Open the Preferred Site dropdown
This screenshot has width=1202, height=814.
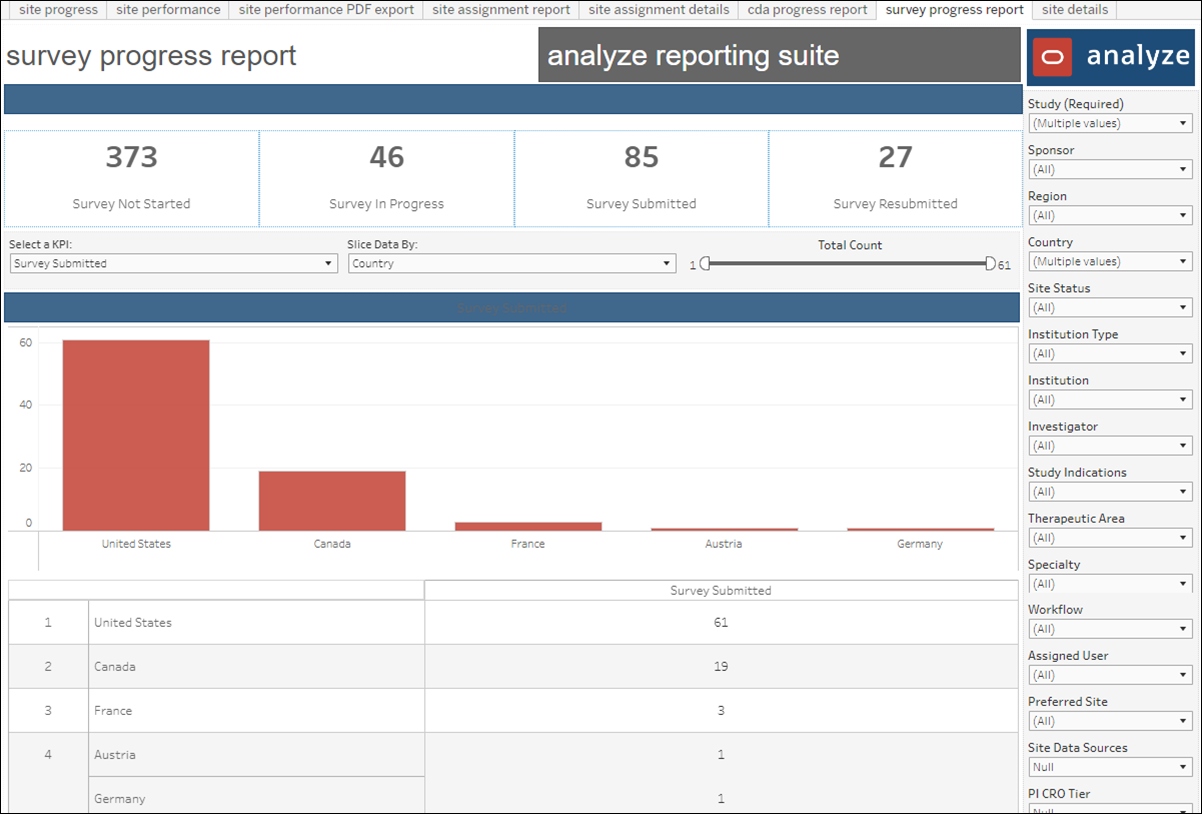click(1110, 721)
